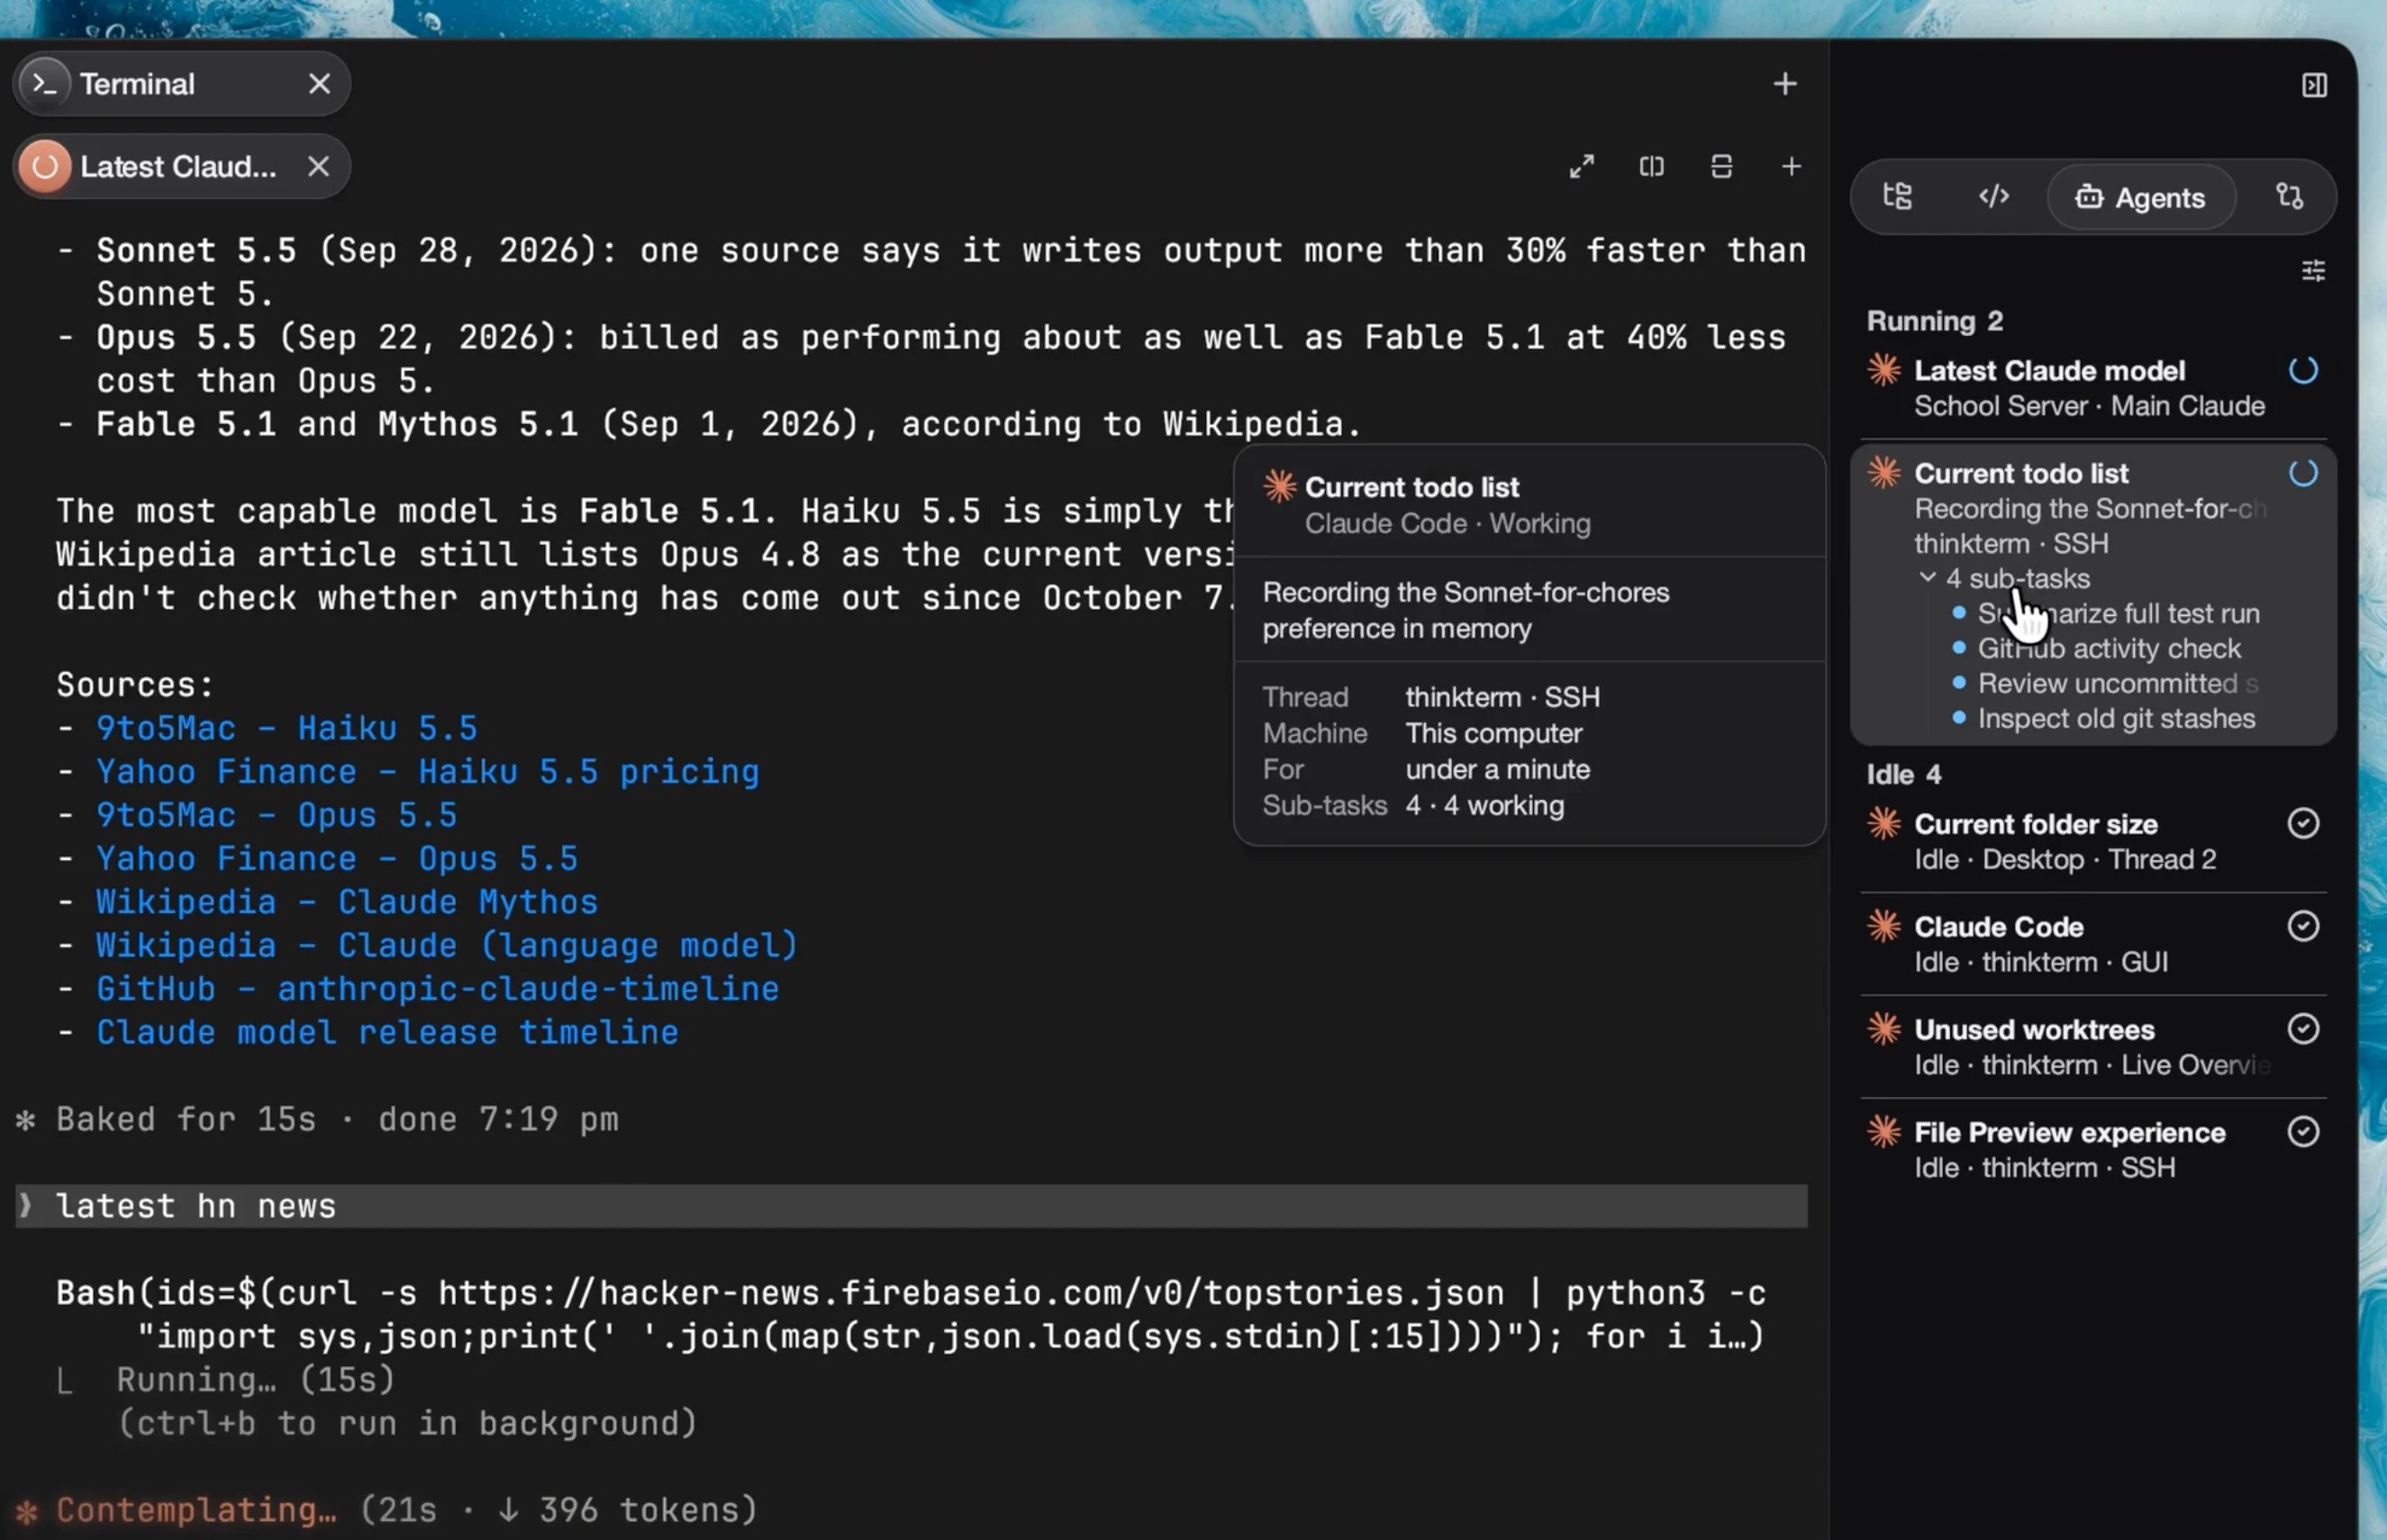The height and width of the screenshot is (1540, 2387).
Task: Close the Terminal tab
Action: 319,84
